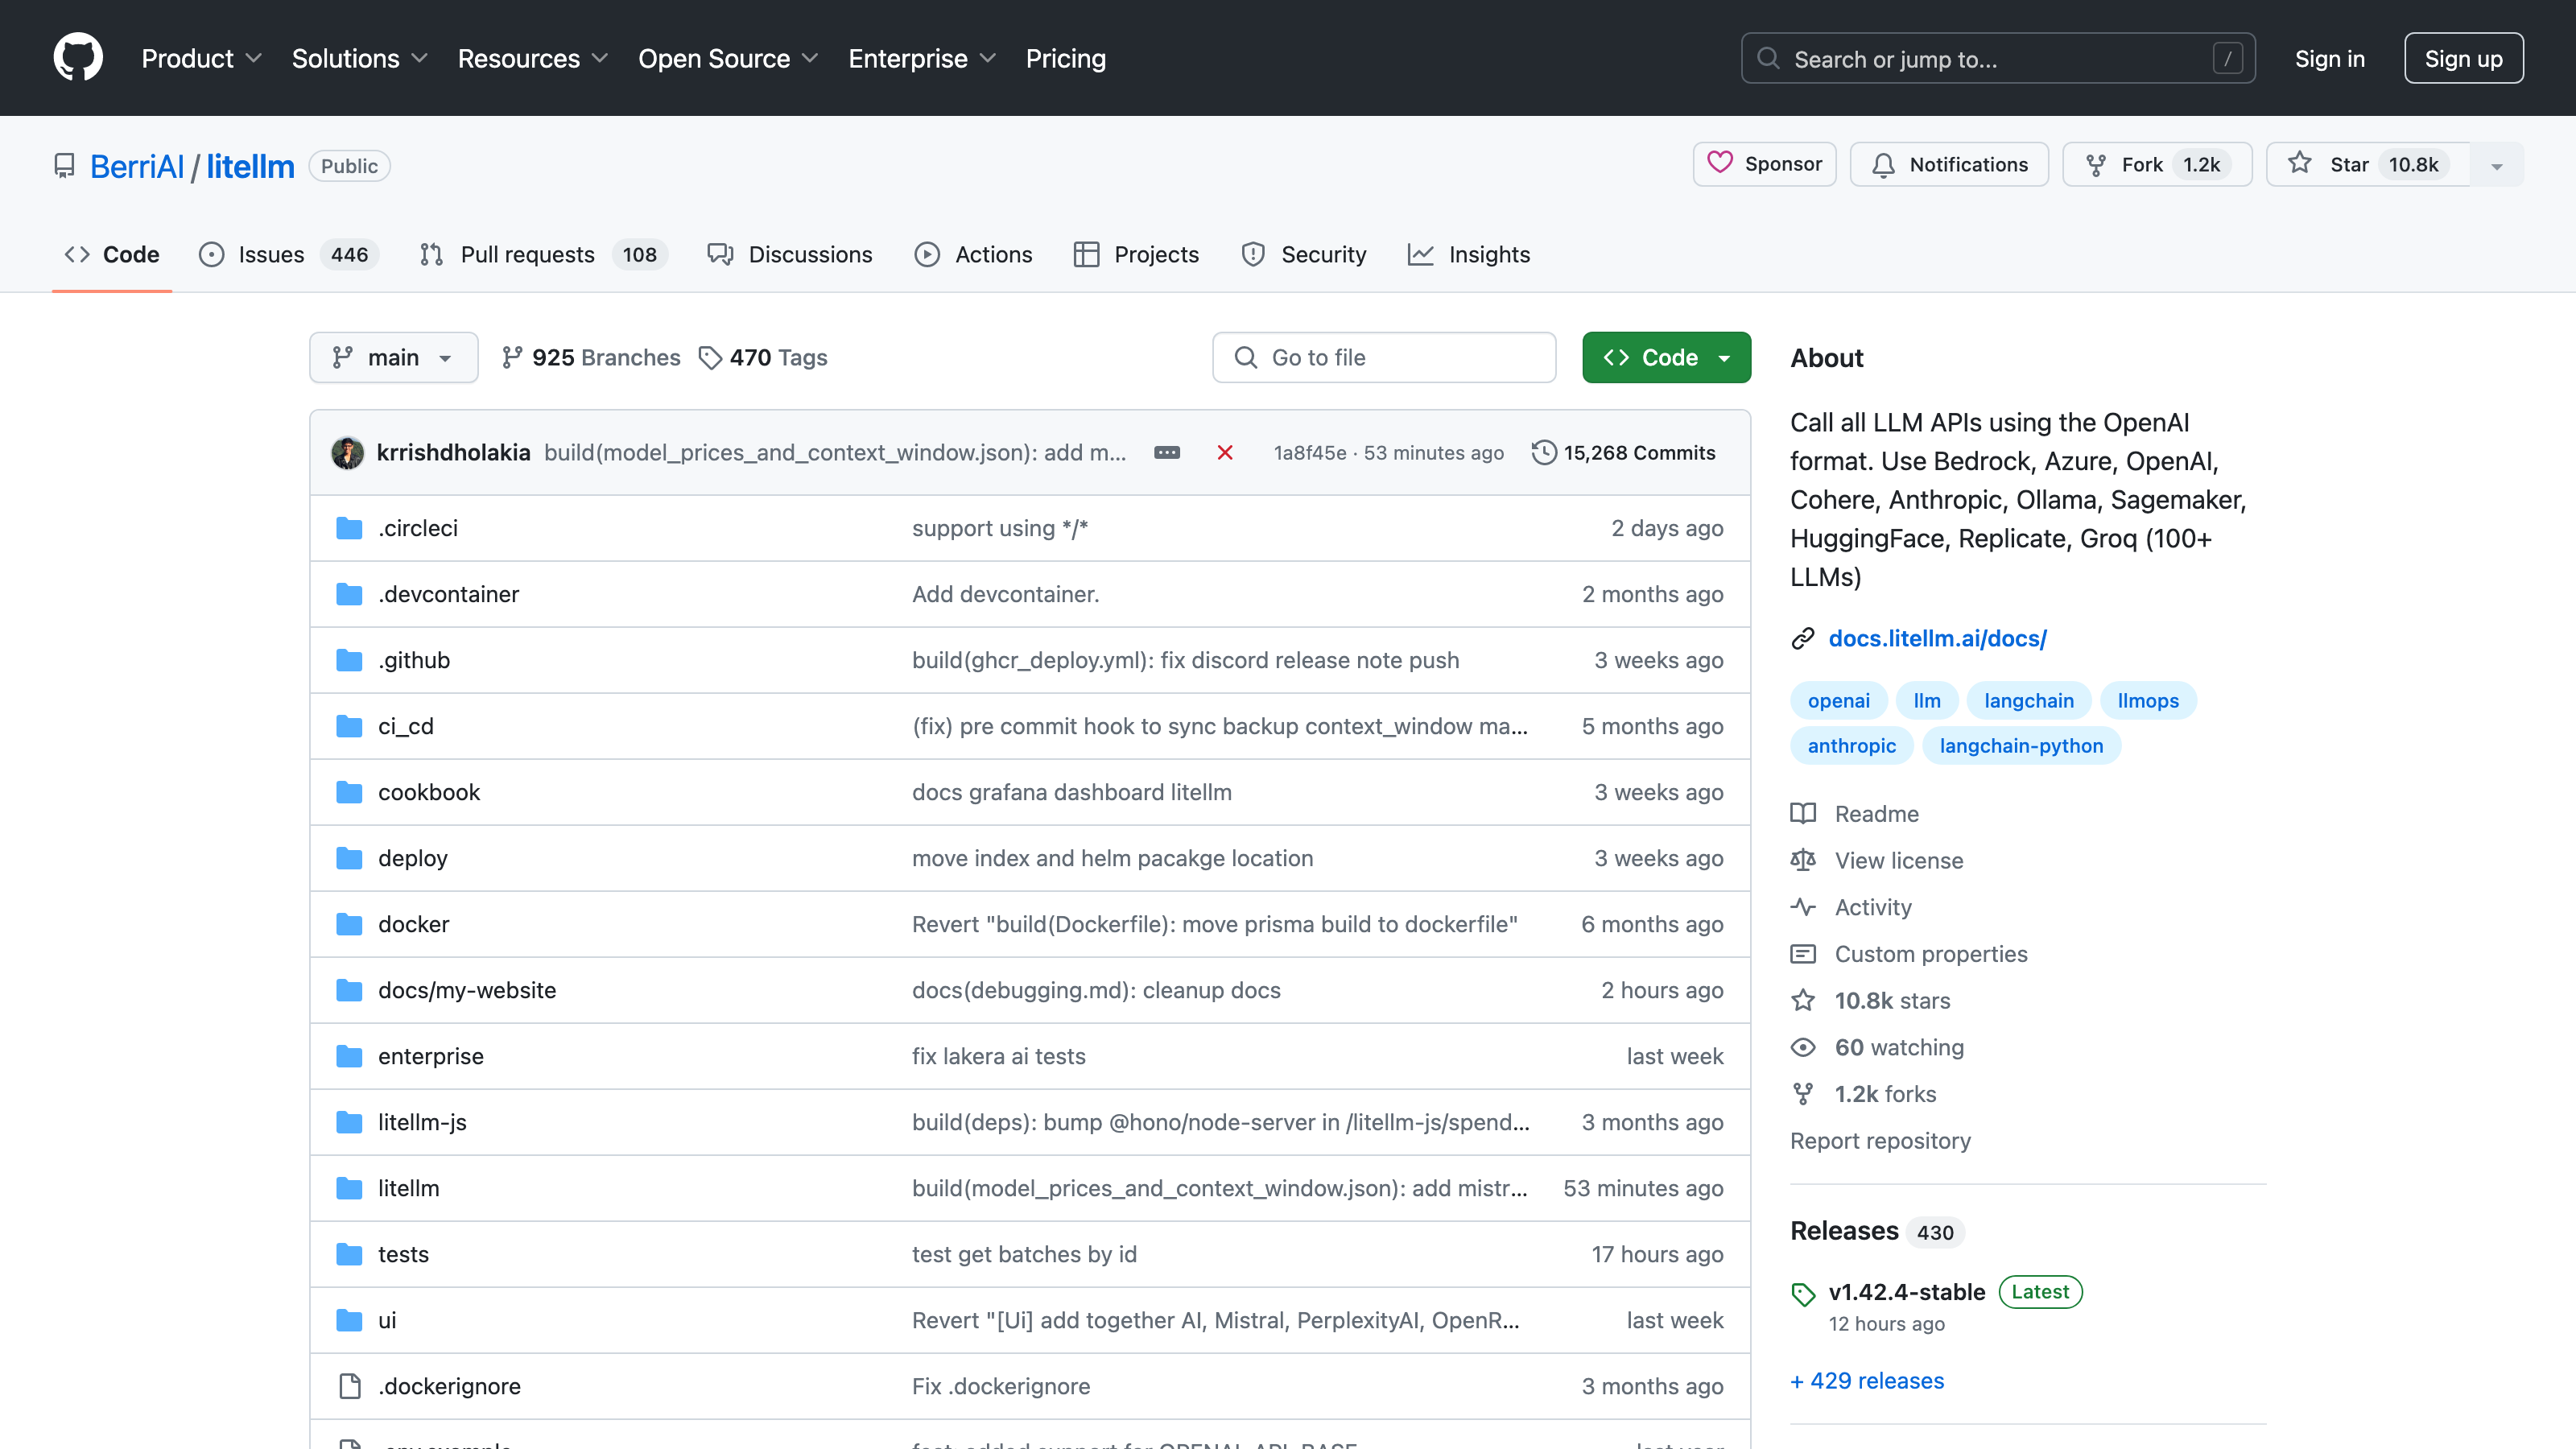Switch to the Actions tab

(x=973, y=254)
